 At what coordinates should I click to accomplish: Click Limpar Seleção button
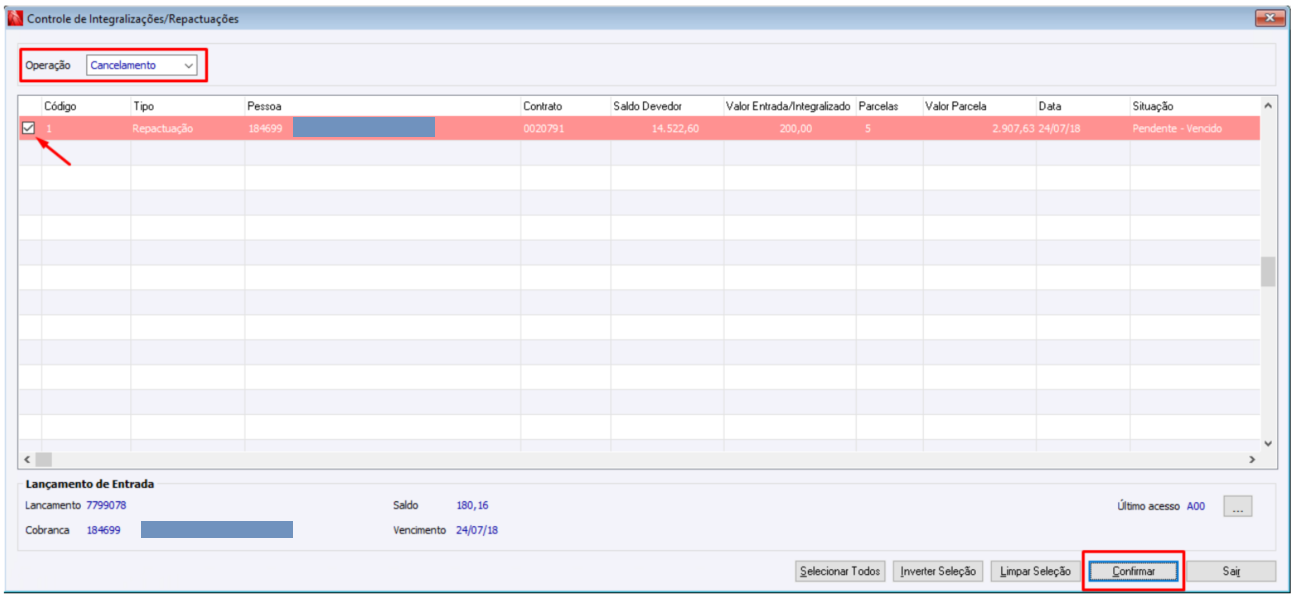coord(1035,571)
